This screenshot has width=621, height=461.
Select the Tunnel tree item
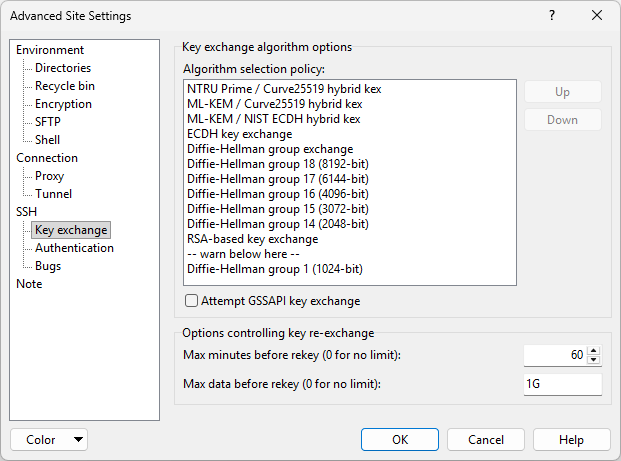(53, 194)
